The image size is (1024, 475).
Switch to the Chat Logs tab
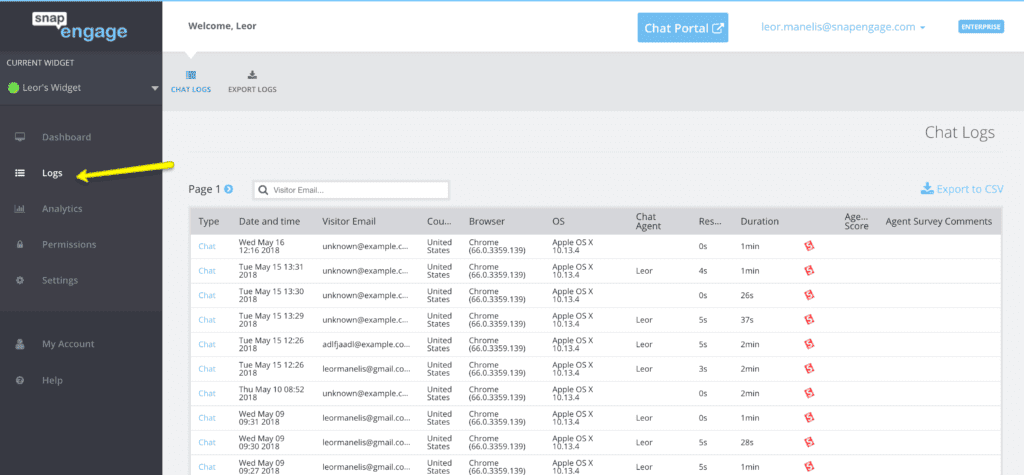(191, 82)
